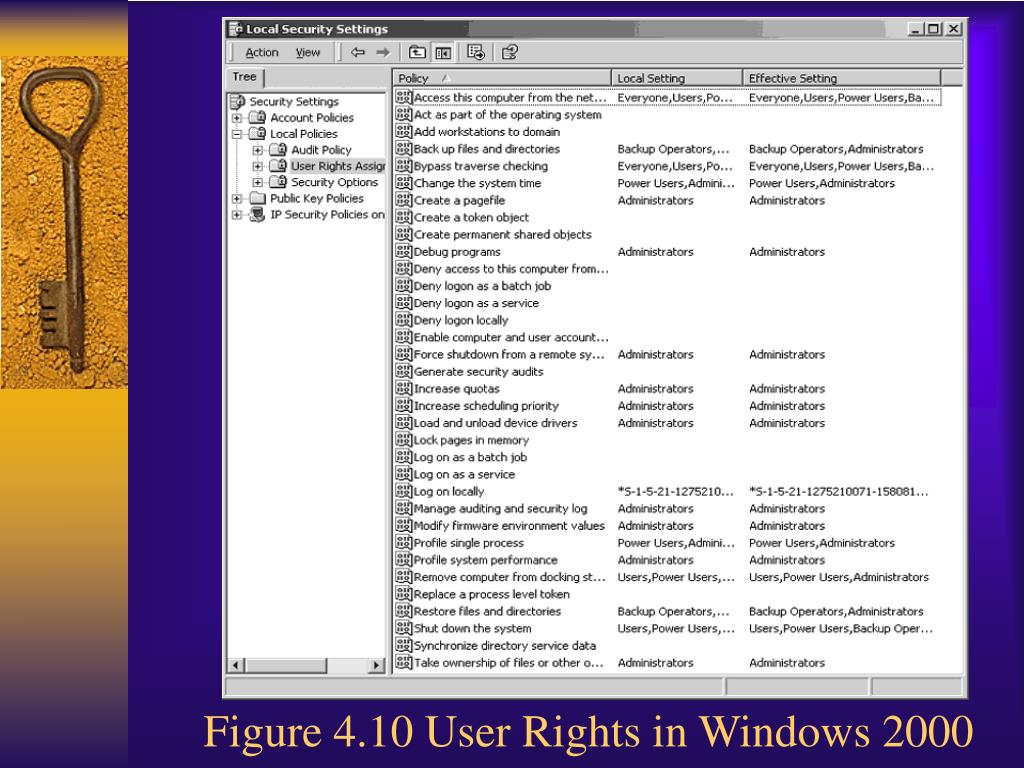Click the Local Policies folder icon
Image resolution: width=1024 pixels, height=768 pixels.
pyautogui.click(x=258, y=133)
